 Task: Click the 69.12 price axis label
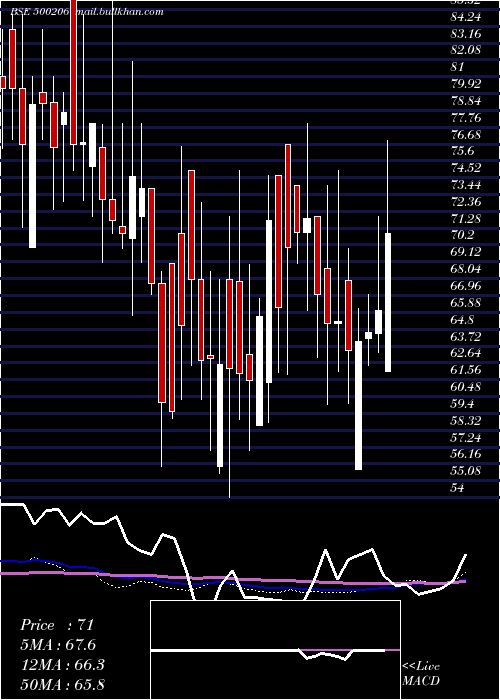466,252
